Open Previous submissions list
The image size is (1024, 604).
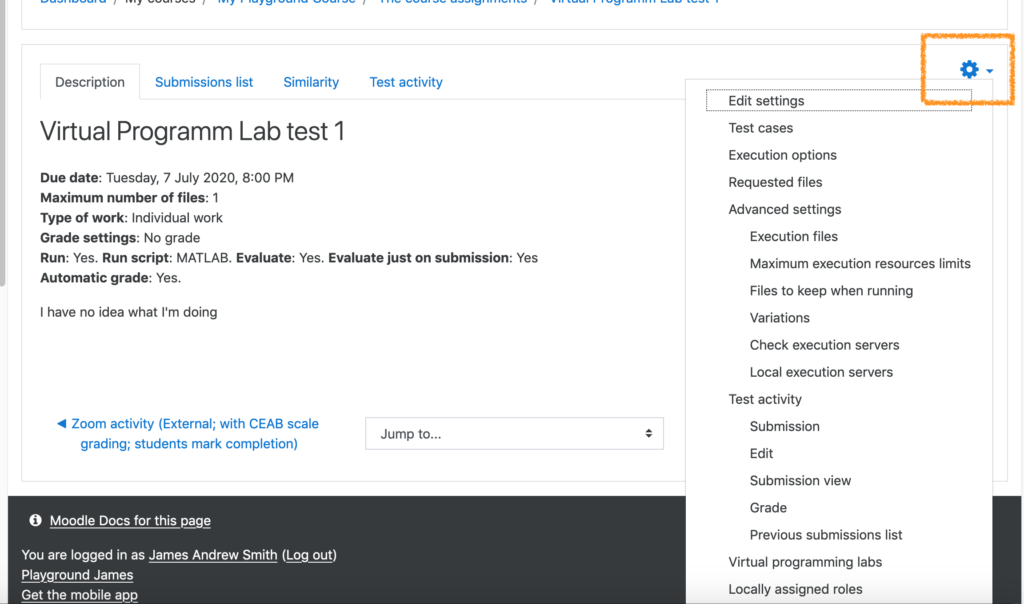click(x=825, y=534)
